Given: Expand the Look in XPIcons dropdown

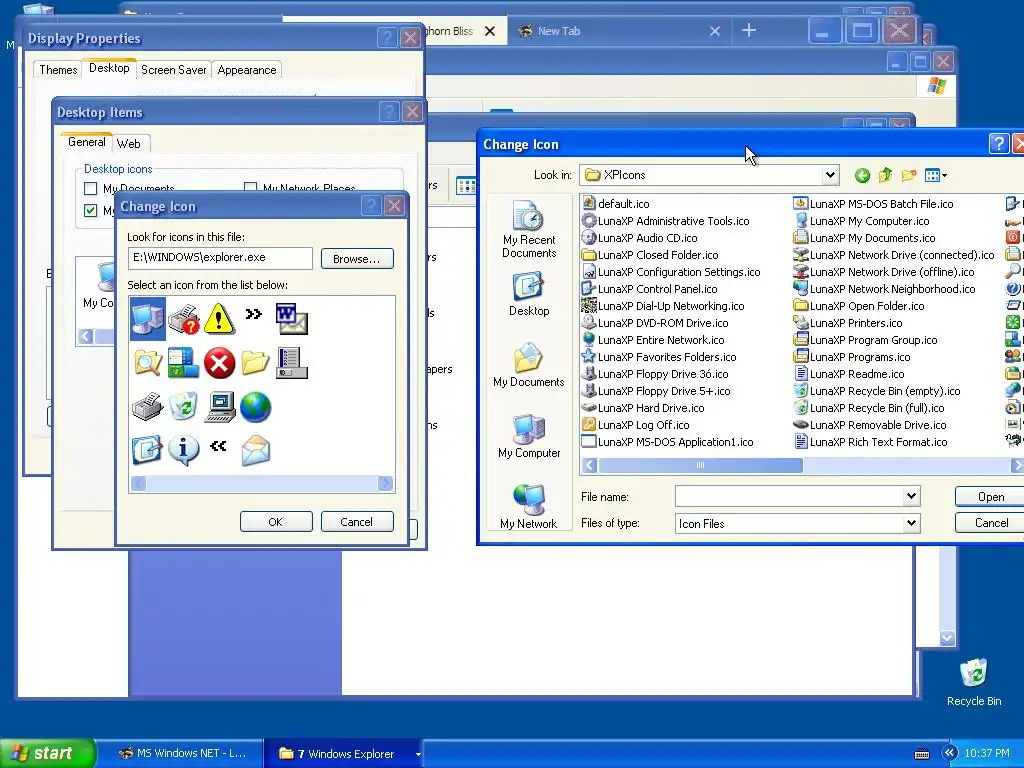Looking at the screenshot, I should click(829, 175).
